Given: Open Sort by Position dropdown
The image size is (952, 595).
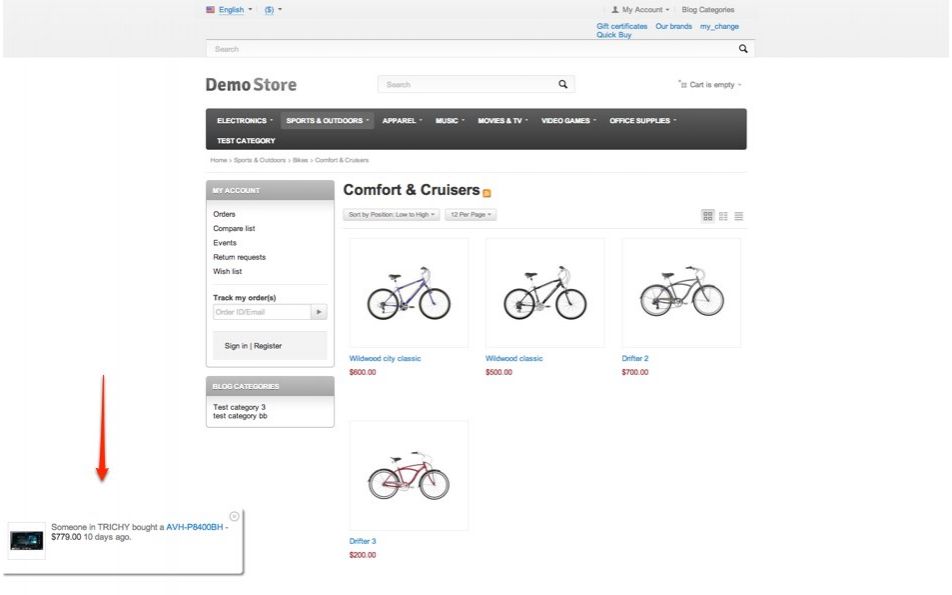Looking at the screenshot, I should click(391, 215).
